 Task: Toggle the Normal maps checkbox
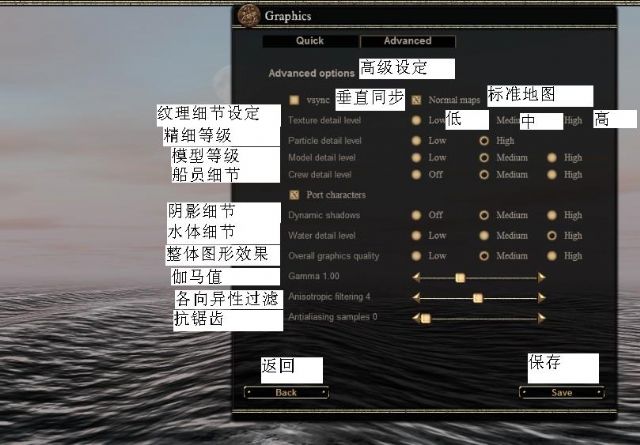point(416,100)
